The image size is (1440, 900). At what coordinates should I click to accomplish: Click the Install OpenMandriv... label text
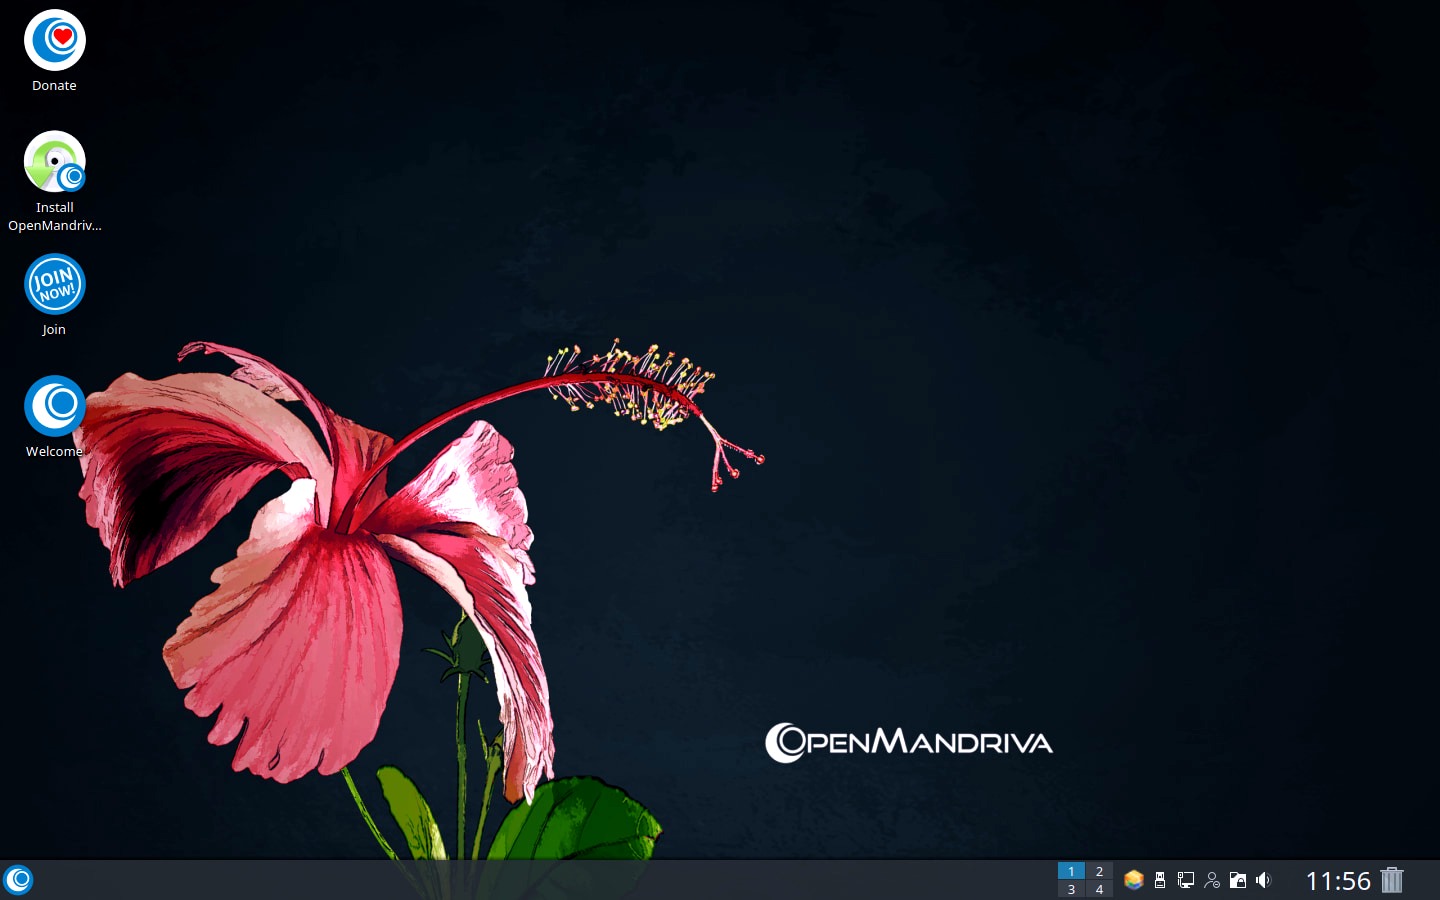pos(54,217)
